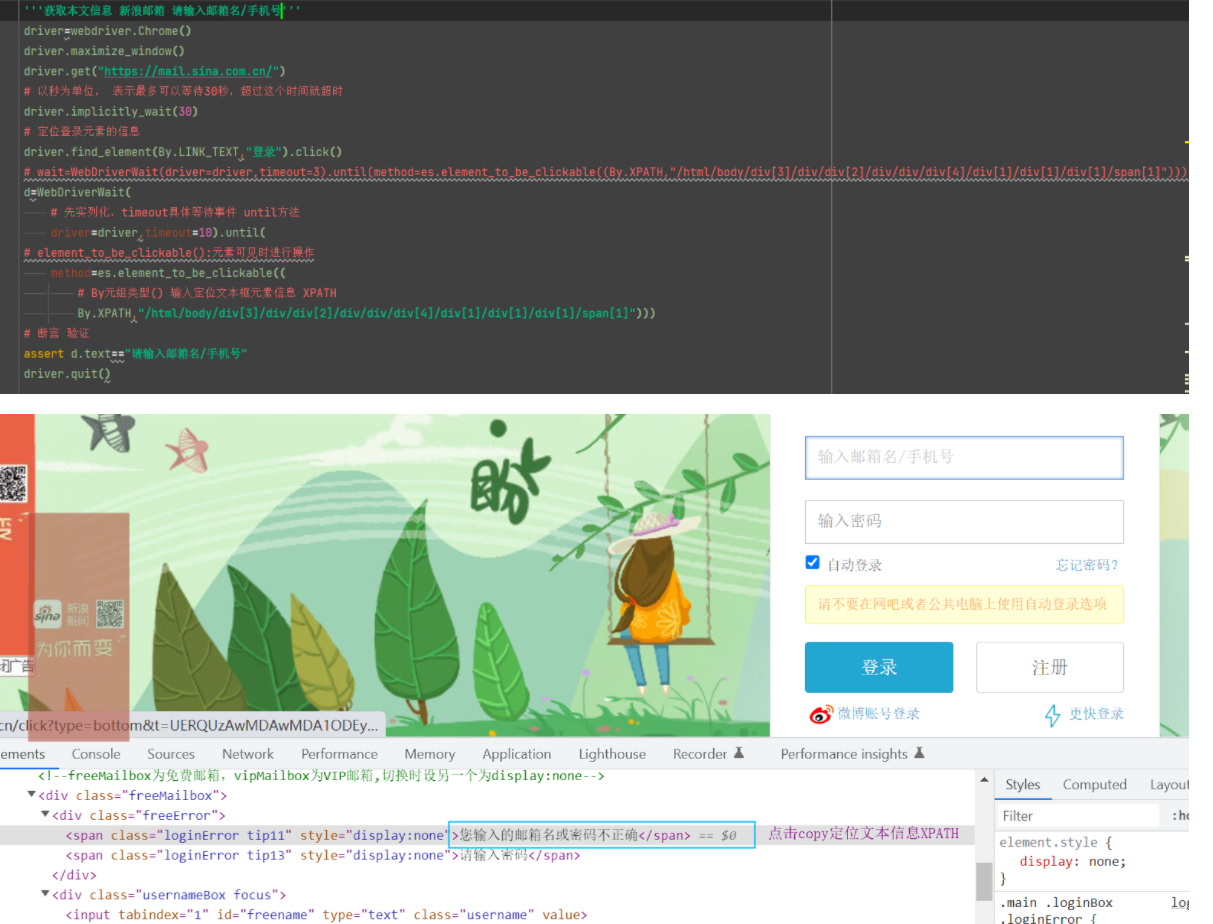Screen dimensions: 1213x924
Task: Click the blue 登录 button
Action: click(x=879, y=667)
